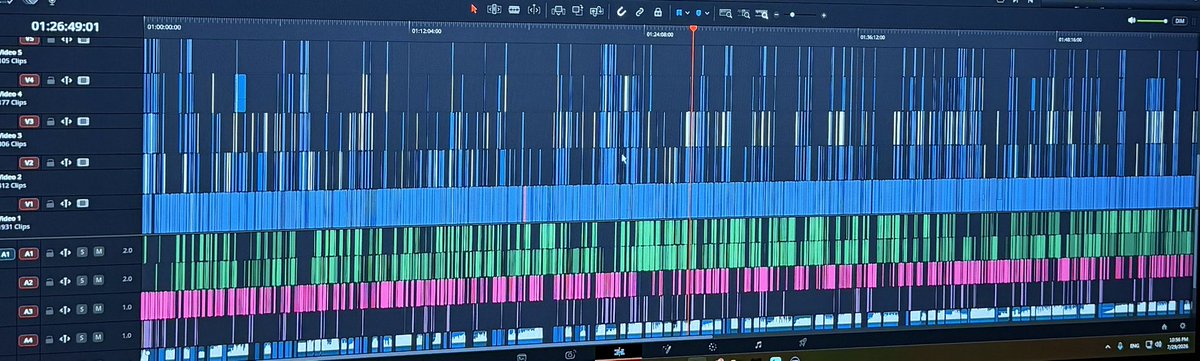Activate the Trim Edit Mode tool
The height and width of the screenshot is (361, 1200).
pyautogui.click(x=493, y=9)
